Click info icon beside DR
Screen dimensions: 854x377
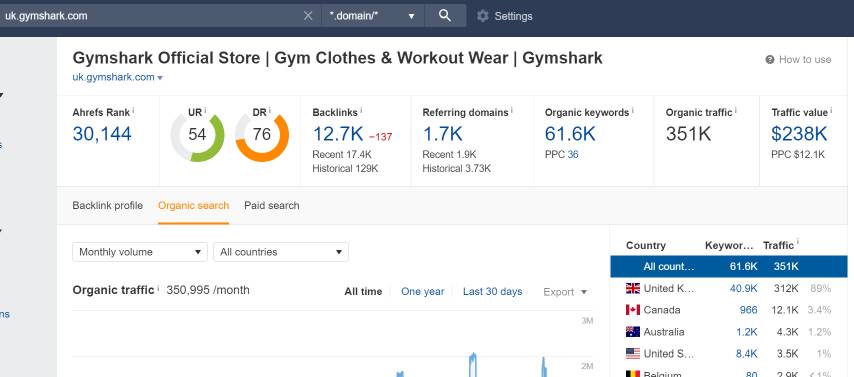(269, 110)
